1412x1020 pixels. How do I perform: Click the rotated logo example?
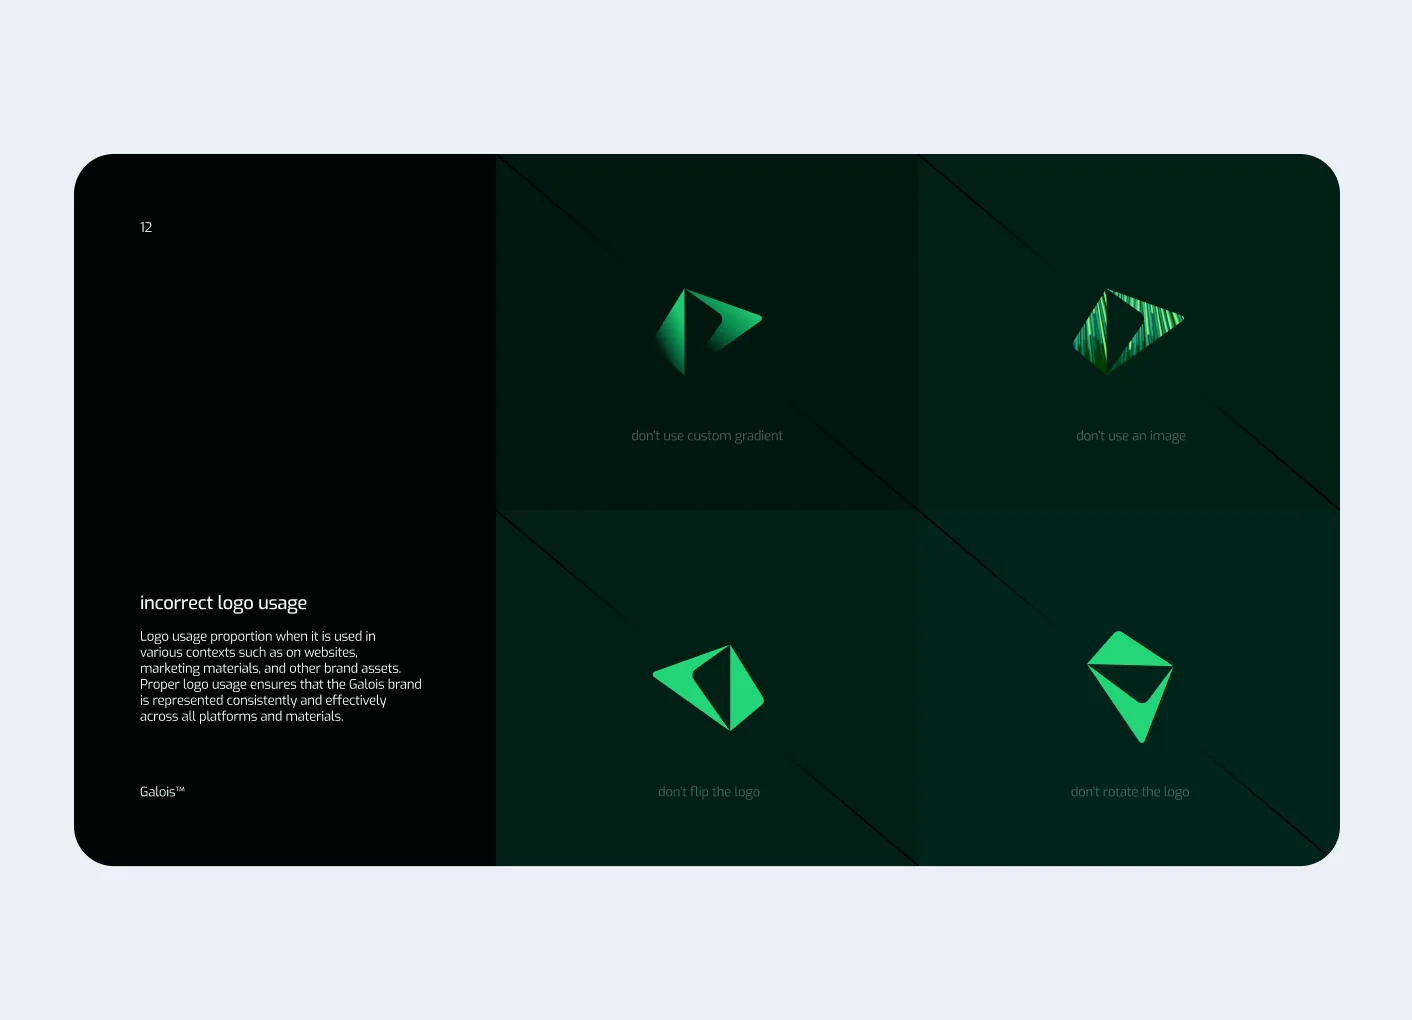1130,687
